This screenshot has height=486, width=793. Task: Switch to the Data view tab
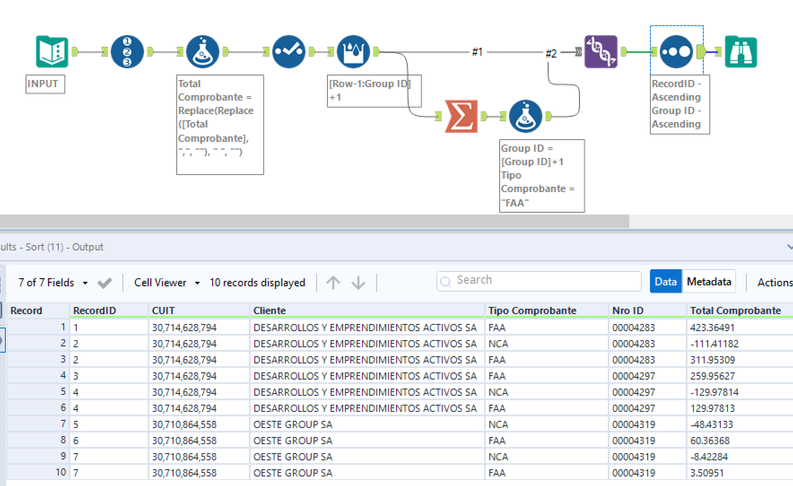pyautogui.click(x=666, y=282)
